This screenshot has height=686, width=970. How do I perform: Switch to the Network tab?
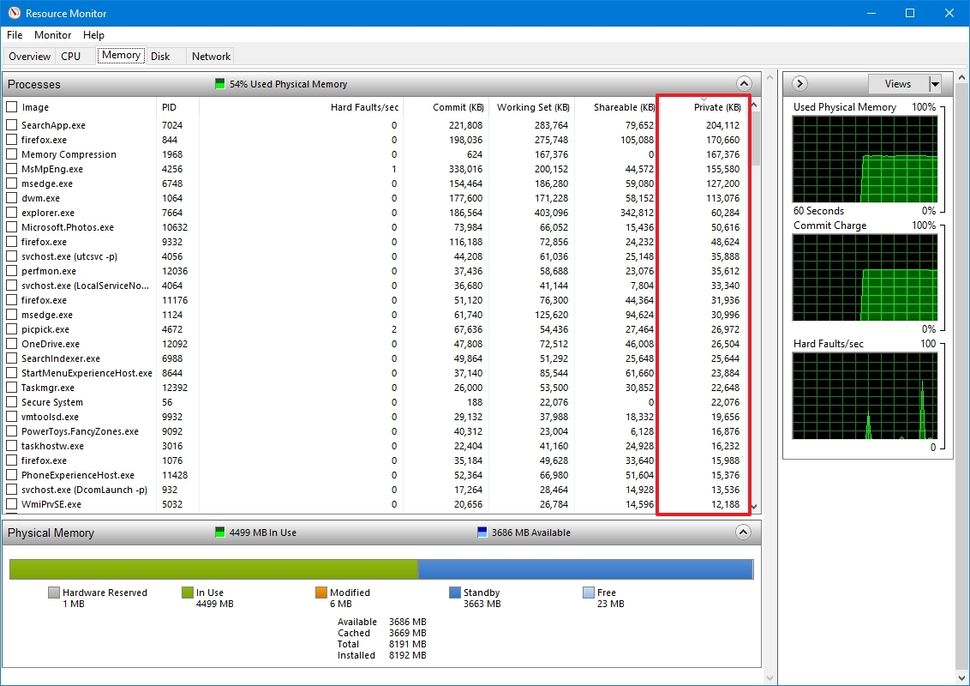tap(209, 56)
